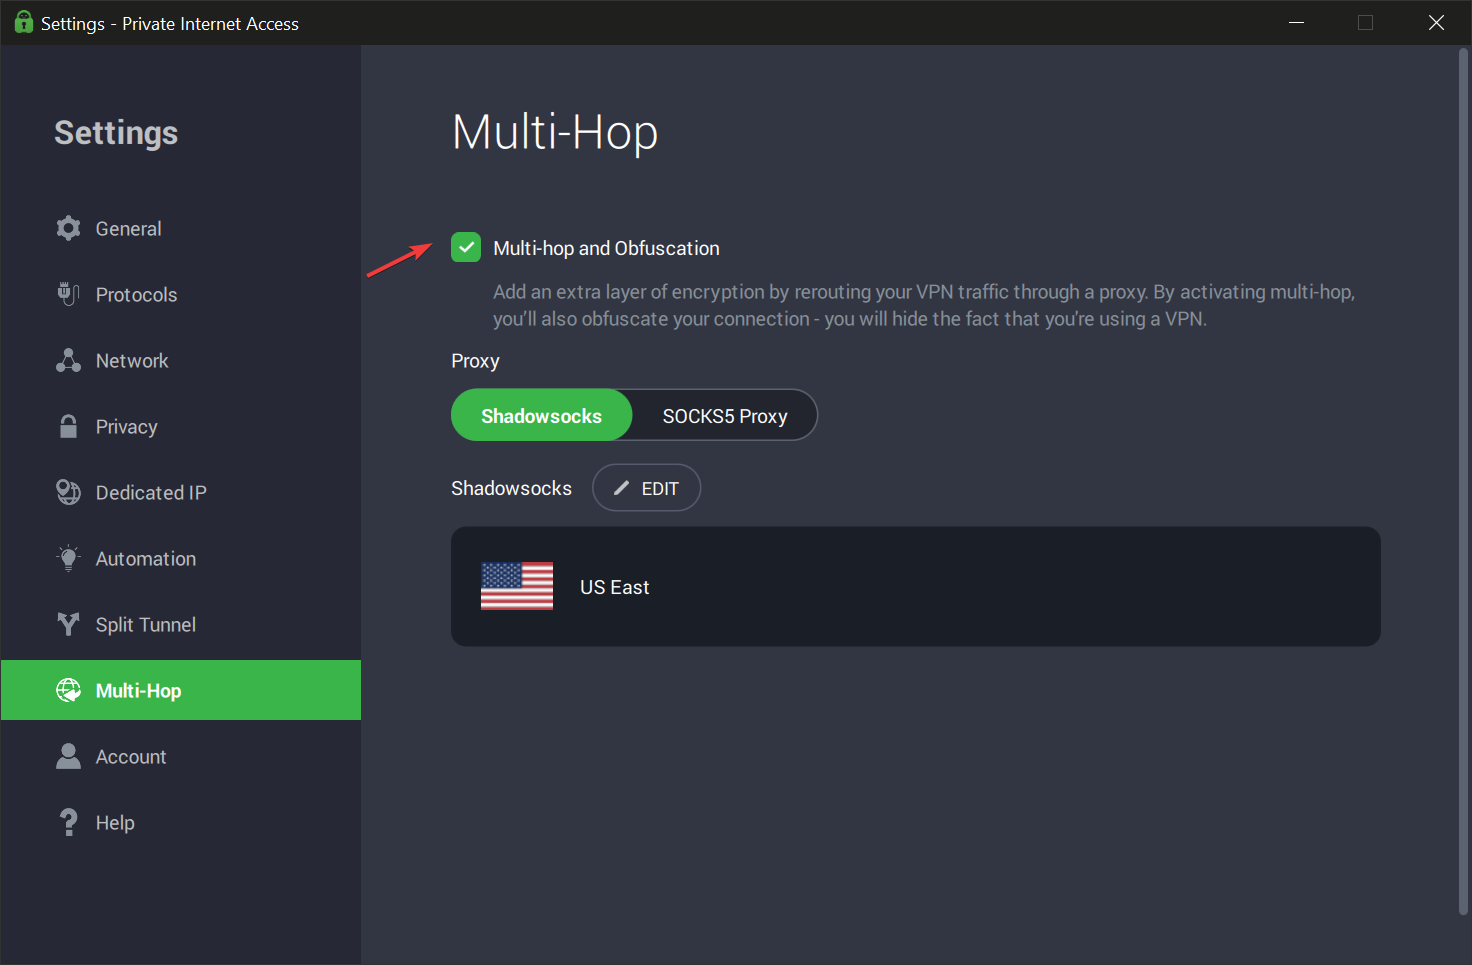
Task: Close the Private Internet Access Settings window
Action: pyautogui.click(x=1436, y=22)
